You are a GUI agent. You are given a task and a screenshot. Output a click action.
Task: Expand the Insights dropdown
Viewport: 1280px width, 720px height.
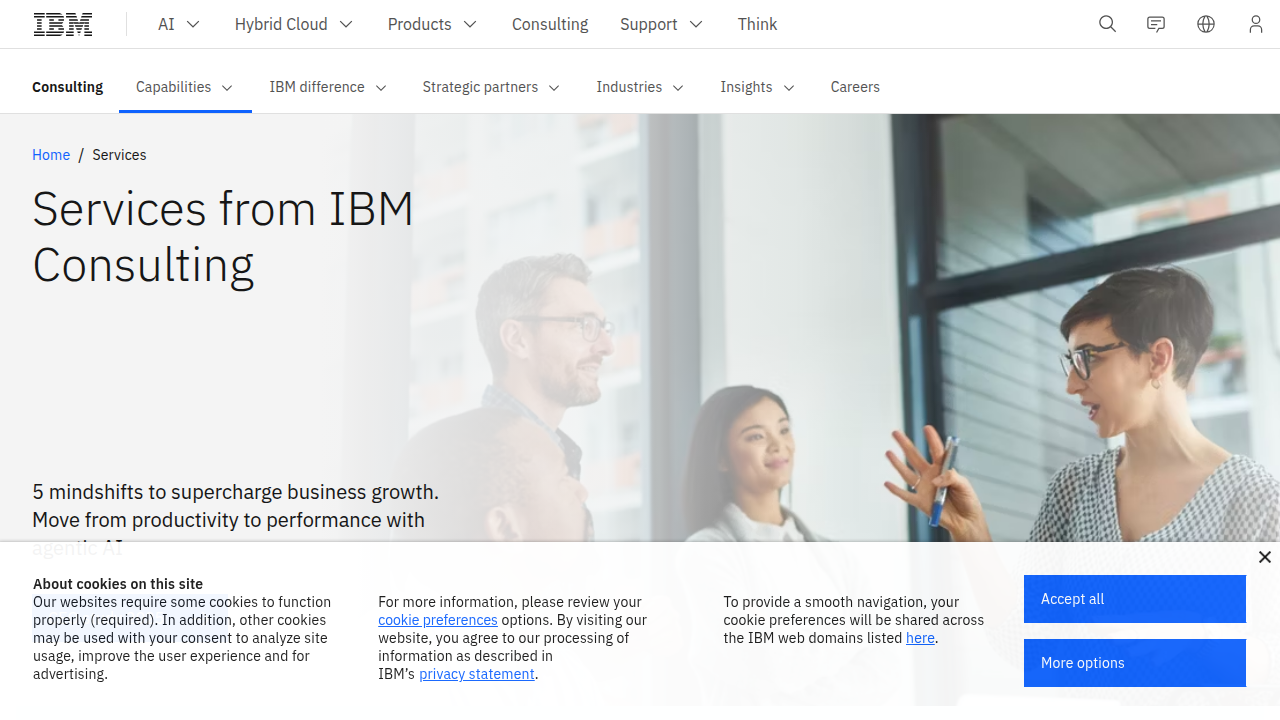coord(789,88)
